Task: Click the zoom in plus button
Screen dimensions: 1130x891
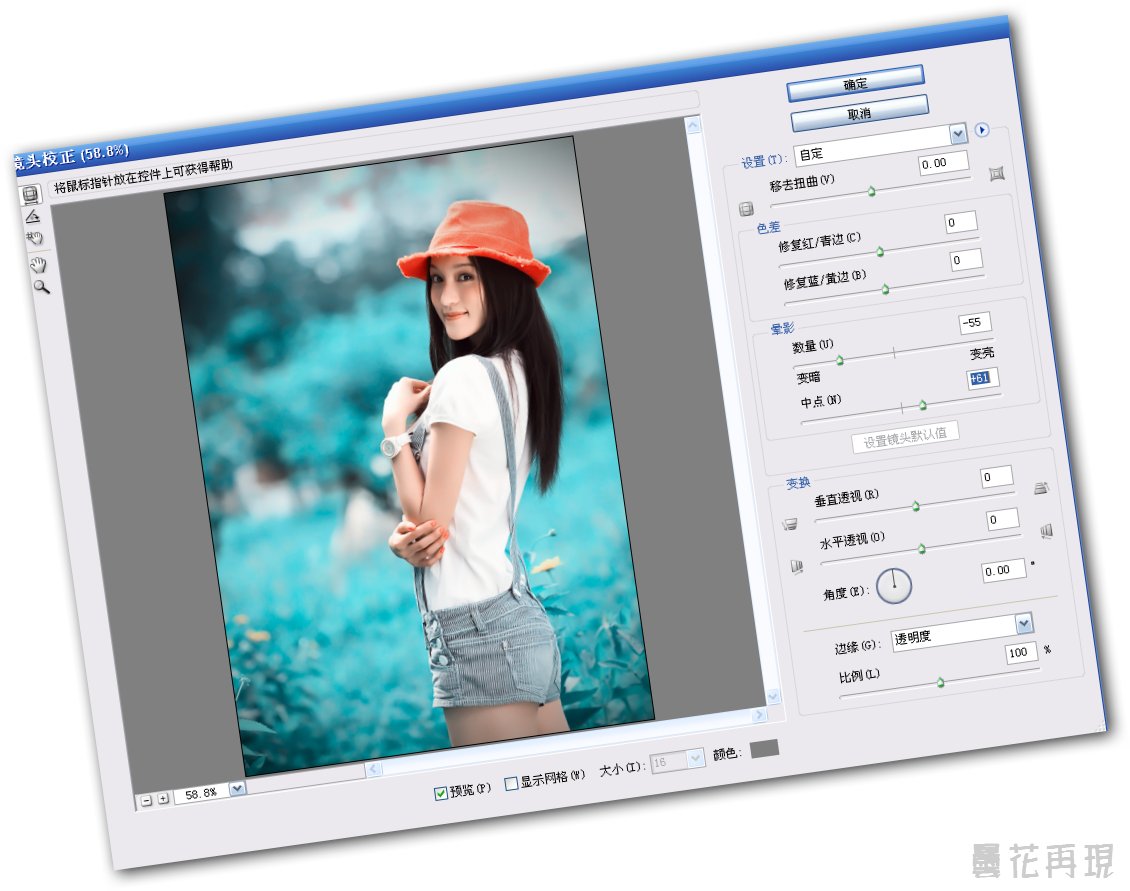Action: tap(163, 798)
